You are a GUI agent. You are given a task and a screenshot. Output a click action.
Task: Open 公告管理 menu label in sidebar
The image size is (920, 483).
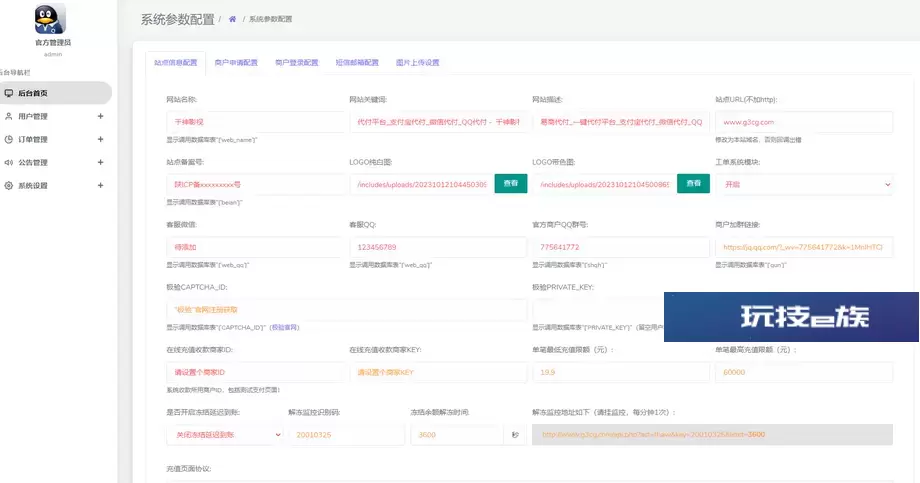[33, 163]
